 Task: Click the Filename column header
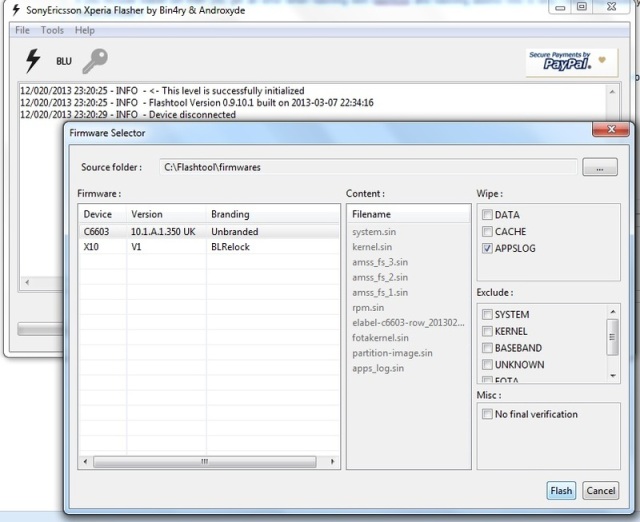(x=409, y=214)
